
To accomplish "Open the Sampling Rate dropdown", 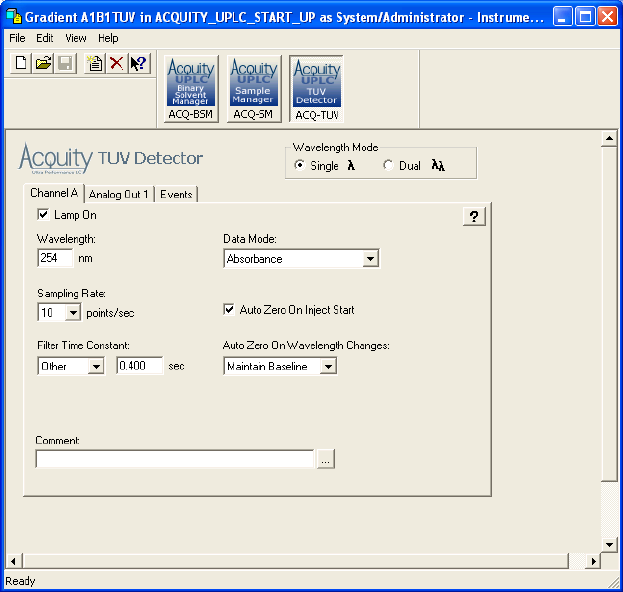I will [x=73, y=313].
